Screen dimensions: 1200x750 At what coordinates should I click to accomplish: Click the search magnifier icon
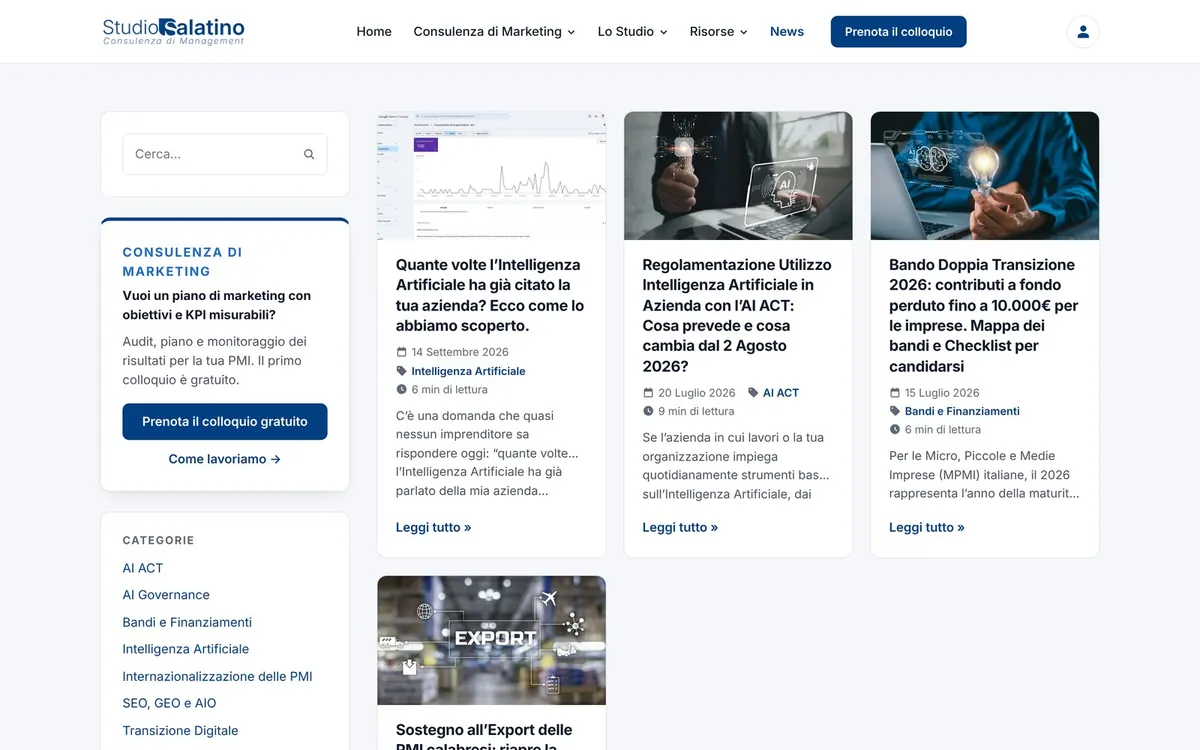309,154
